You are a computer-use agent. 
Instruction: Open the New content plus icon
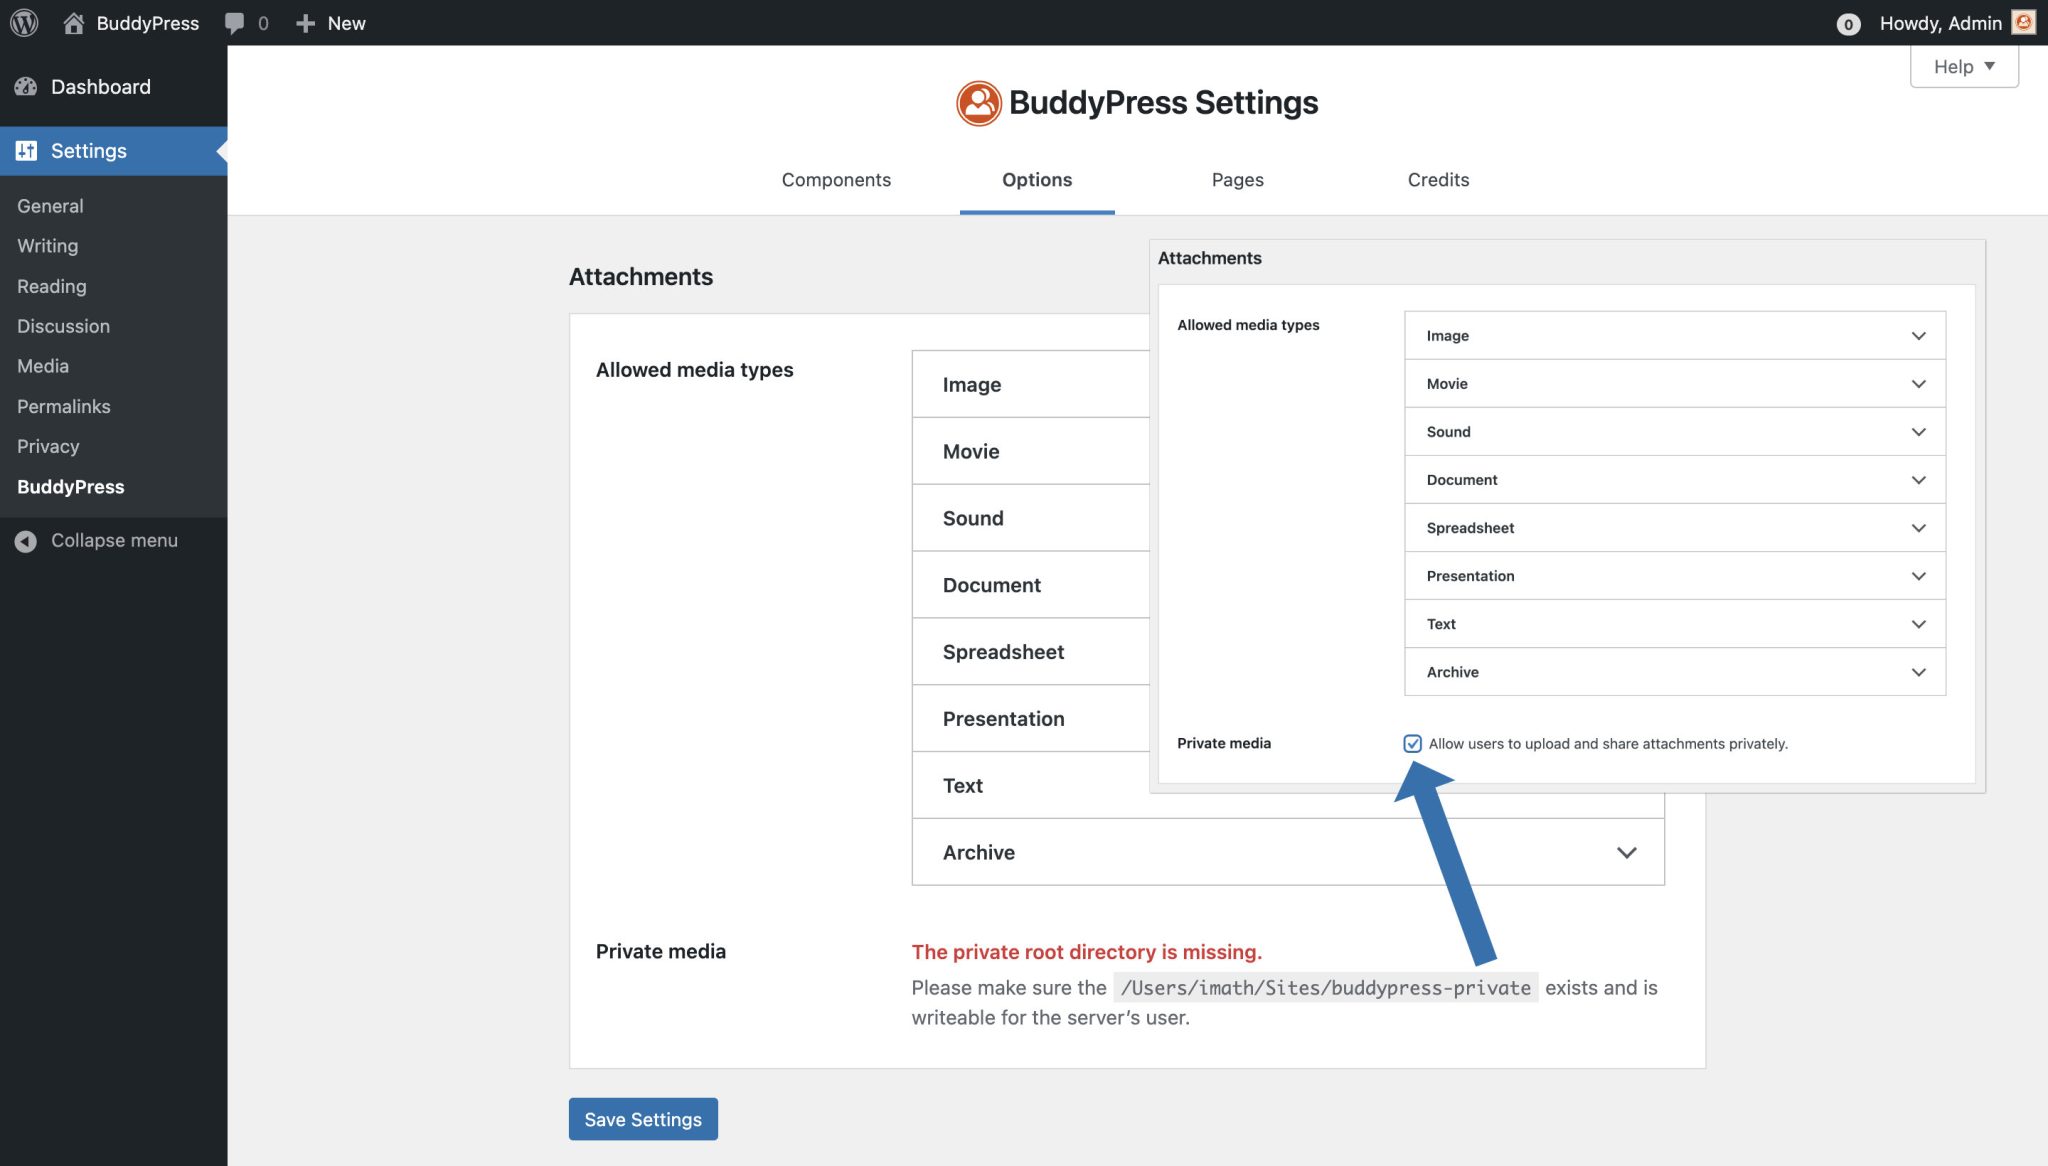click(305, 22)
